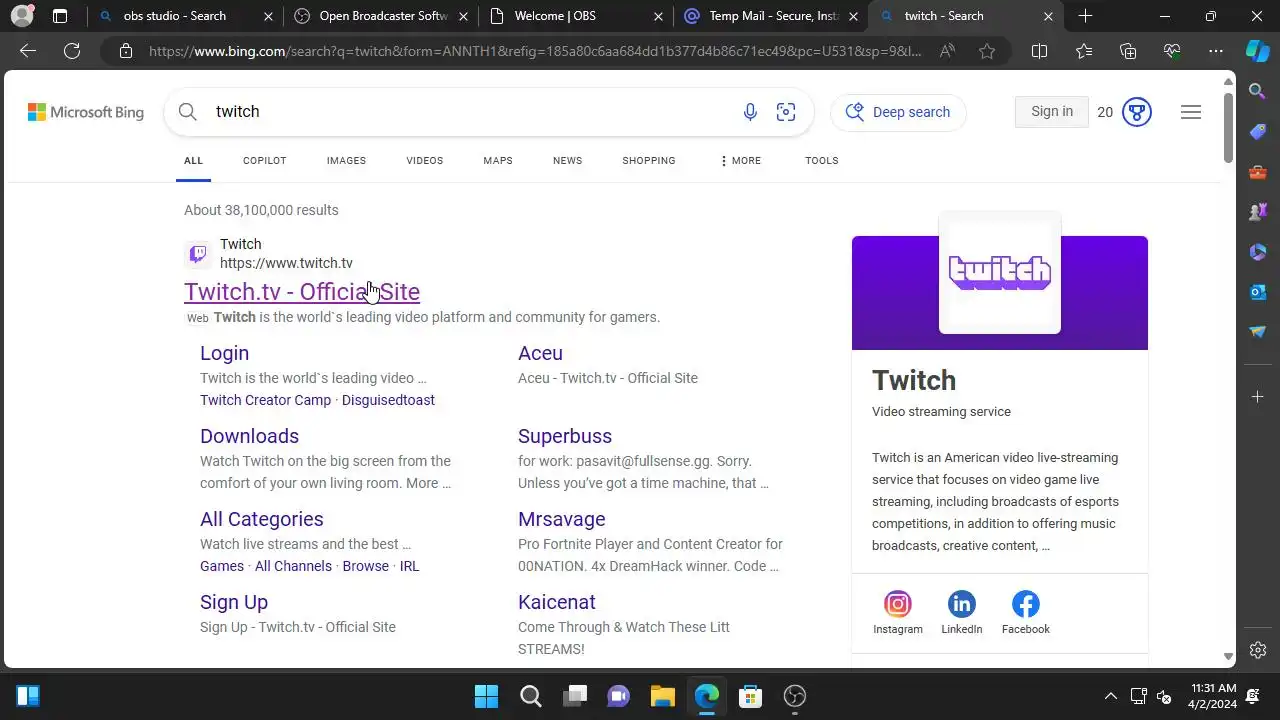
Task: Click the magnifier icon in Bing search box
Action: (x=188, y=112)
